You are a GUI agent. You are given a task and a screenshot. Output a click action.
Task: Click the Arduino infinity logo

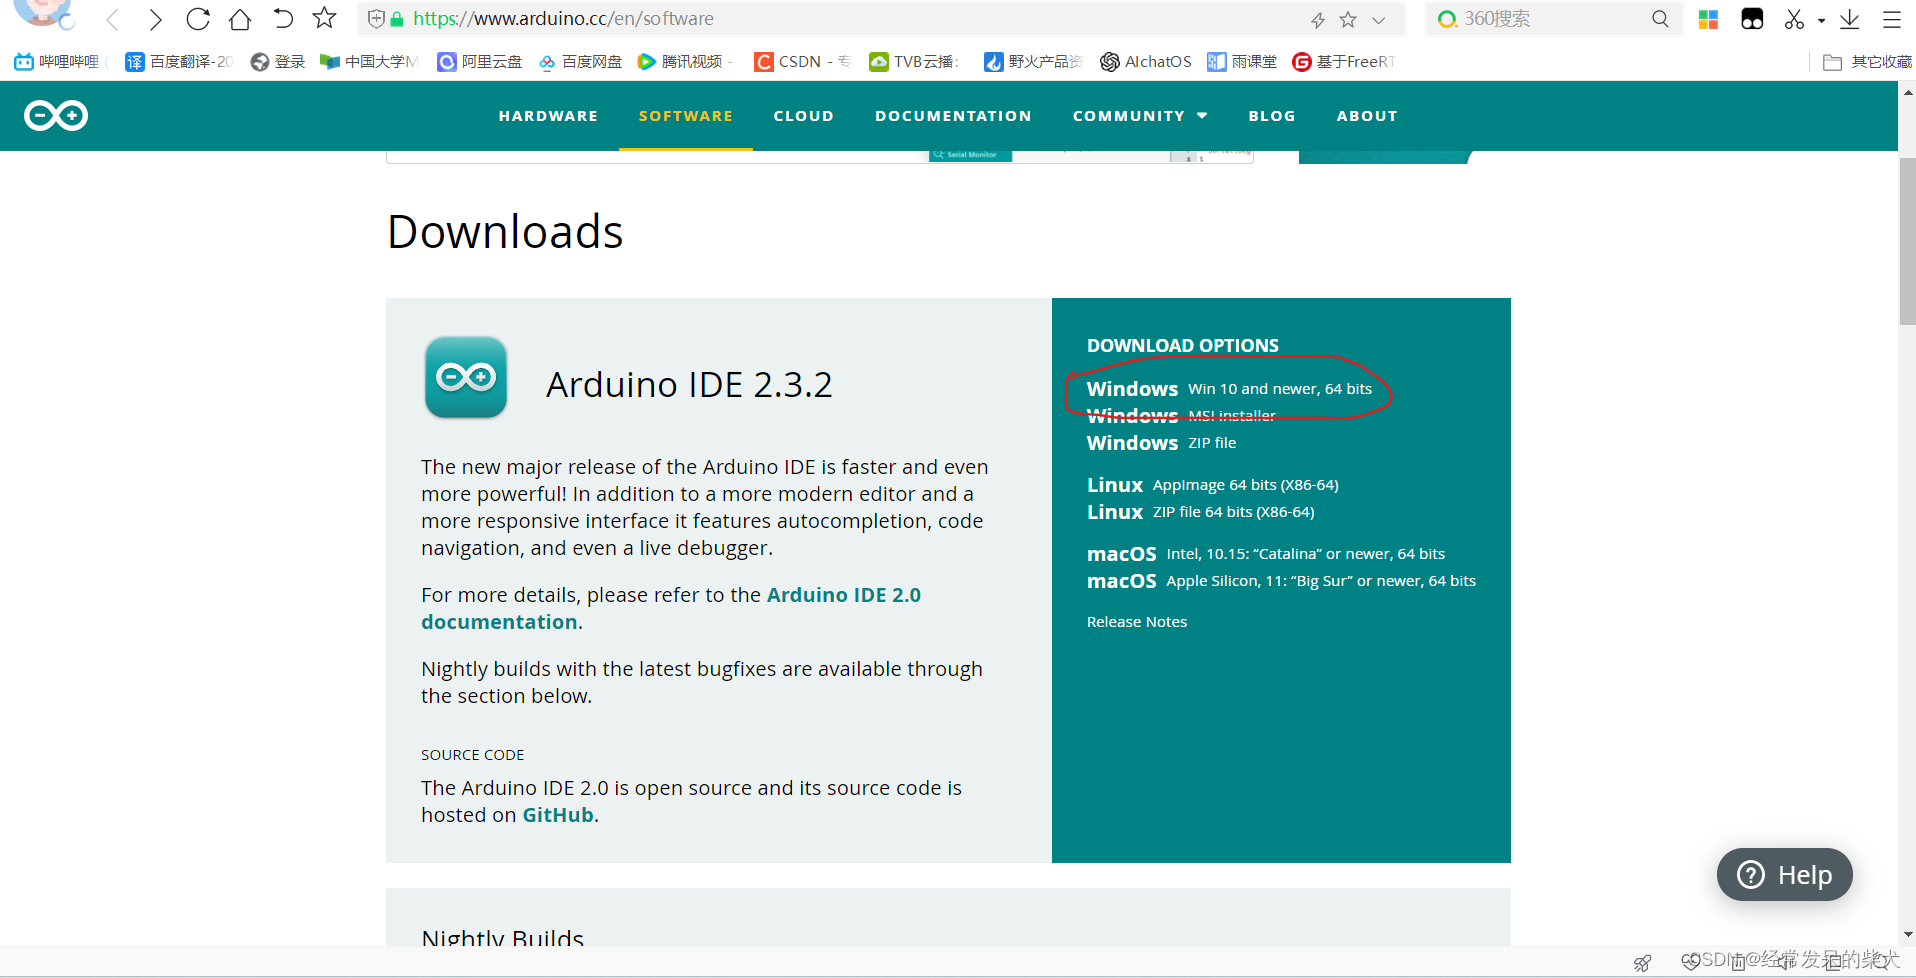pos(56,116)
